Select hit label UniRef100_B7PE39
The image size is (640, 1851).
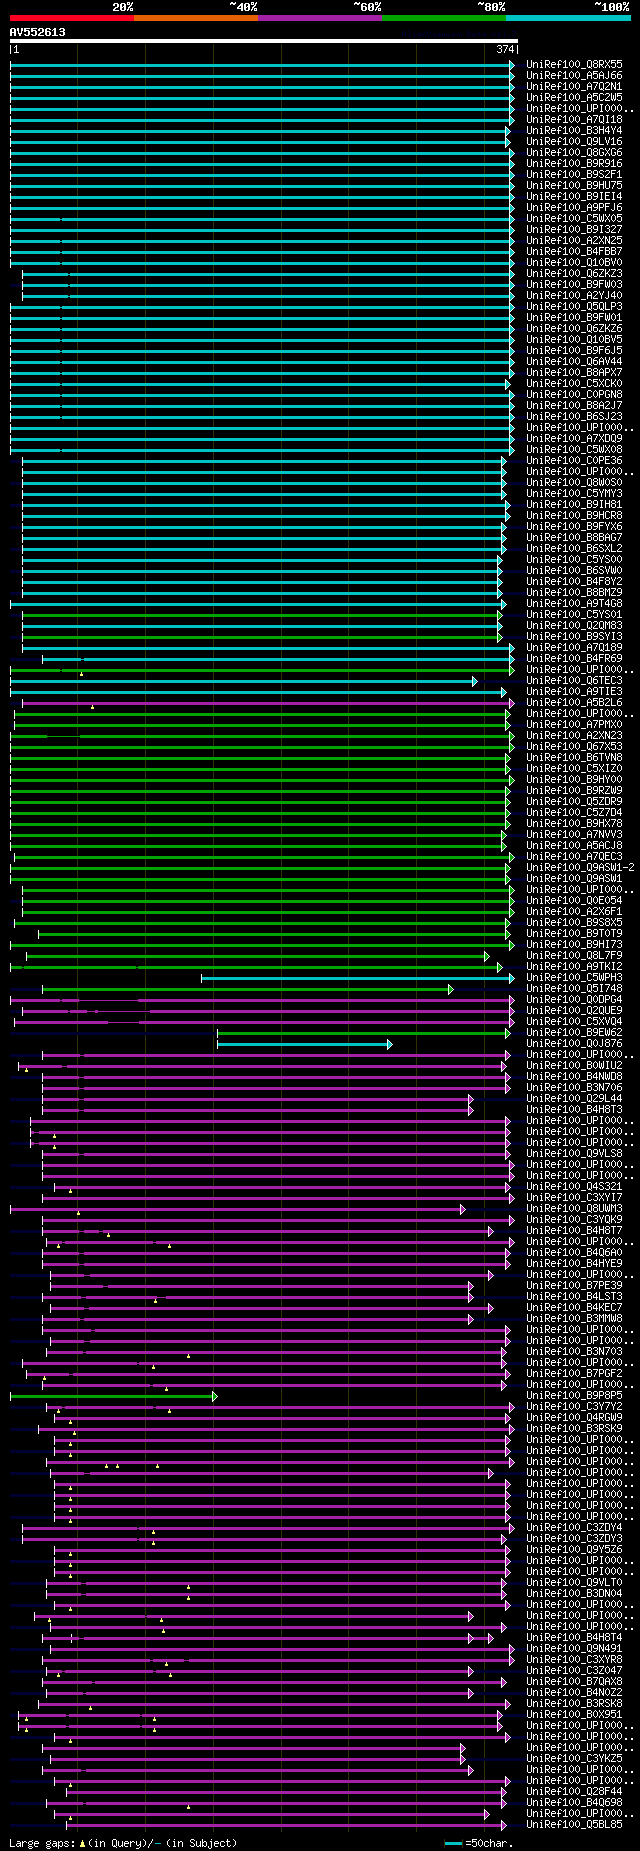(x=574, y=1286)
